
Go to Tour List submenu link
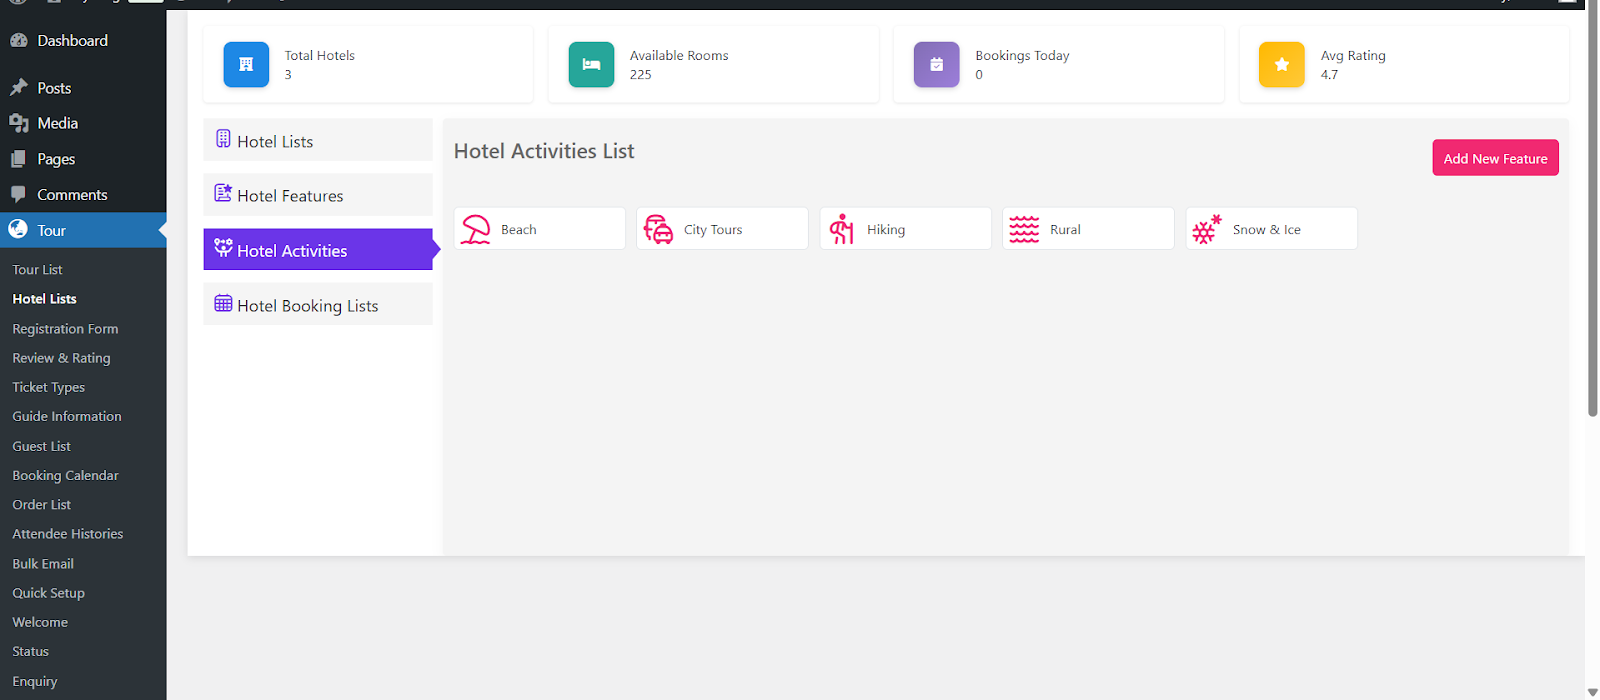click(37, 270)
